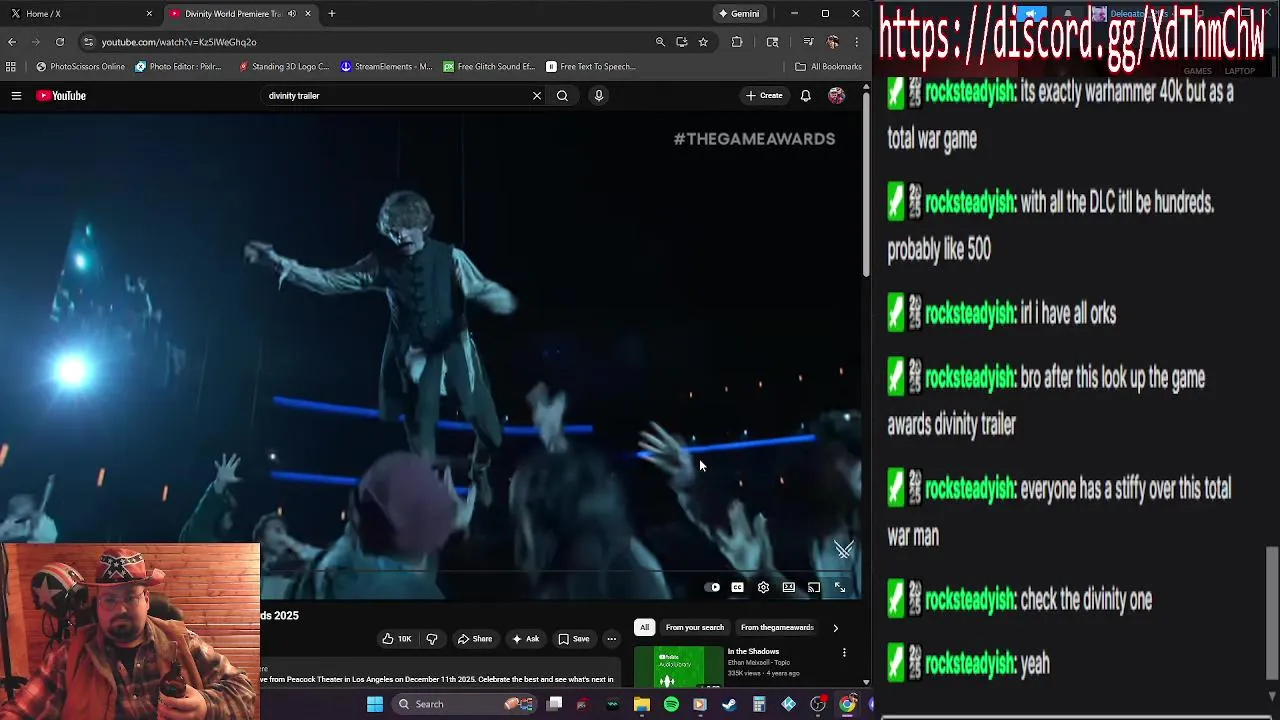Share the video
The height and width of the screenshot is (720, 1280).
(x=475, y=639)
